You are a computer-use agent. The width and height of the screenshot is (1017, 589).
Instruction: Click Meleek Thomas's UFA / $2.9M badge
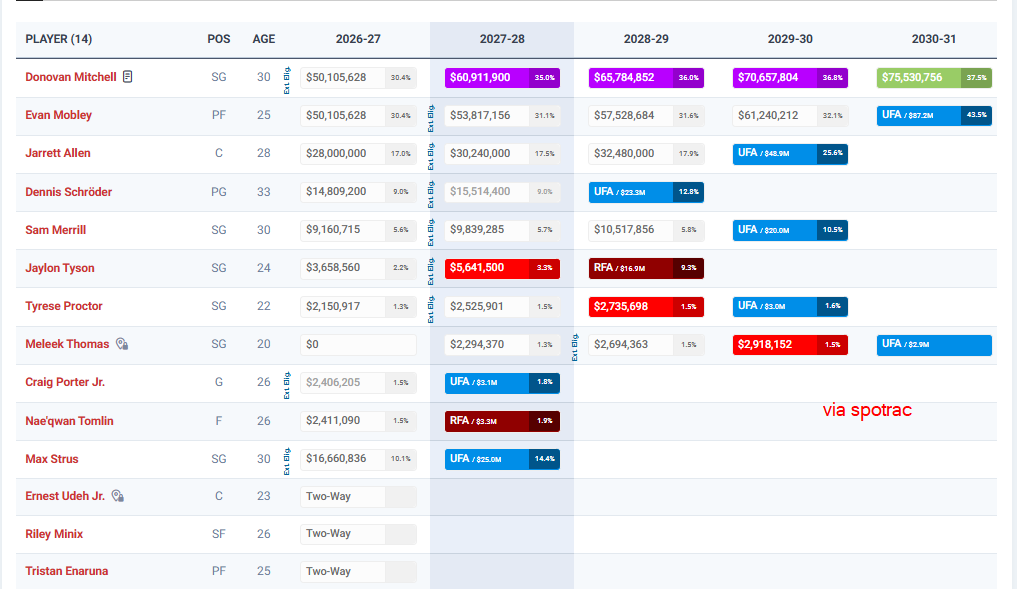coord(934,344)
